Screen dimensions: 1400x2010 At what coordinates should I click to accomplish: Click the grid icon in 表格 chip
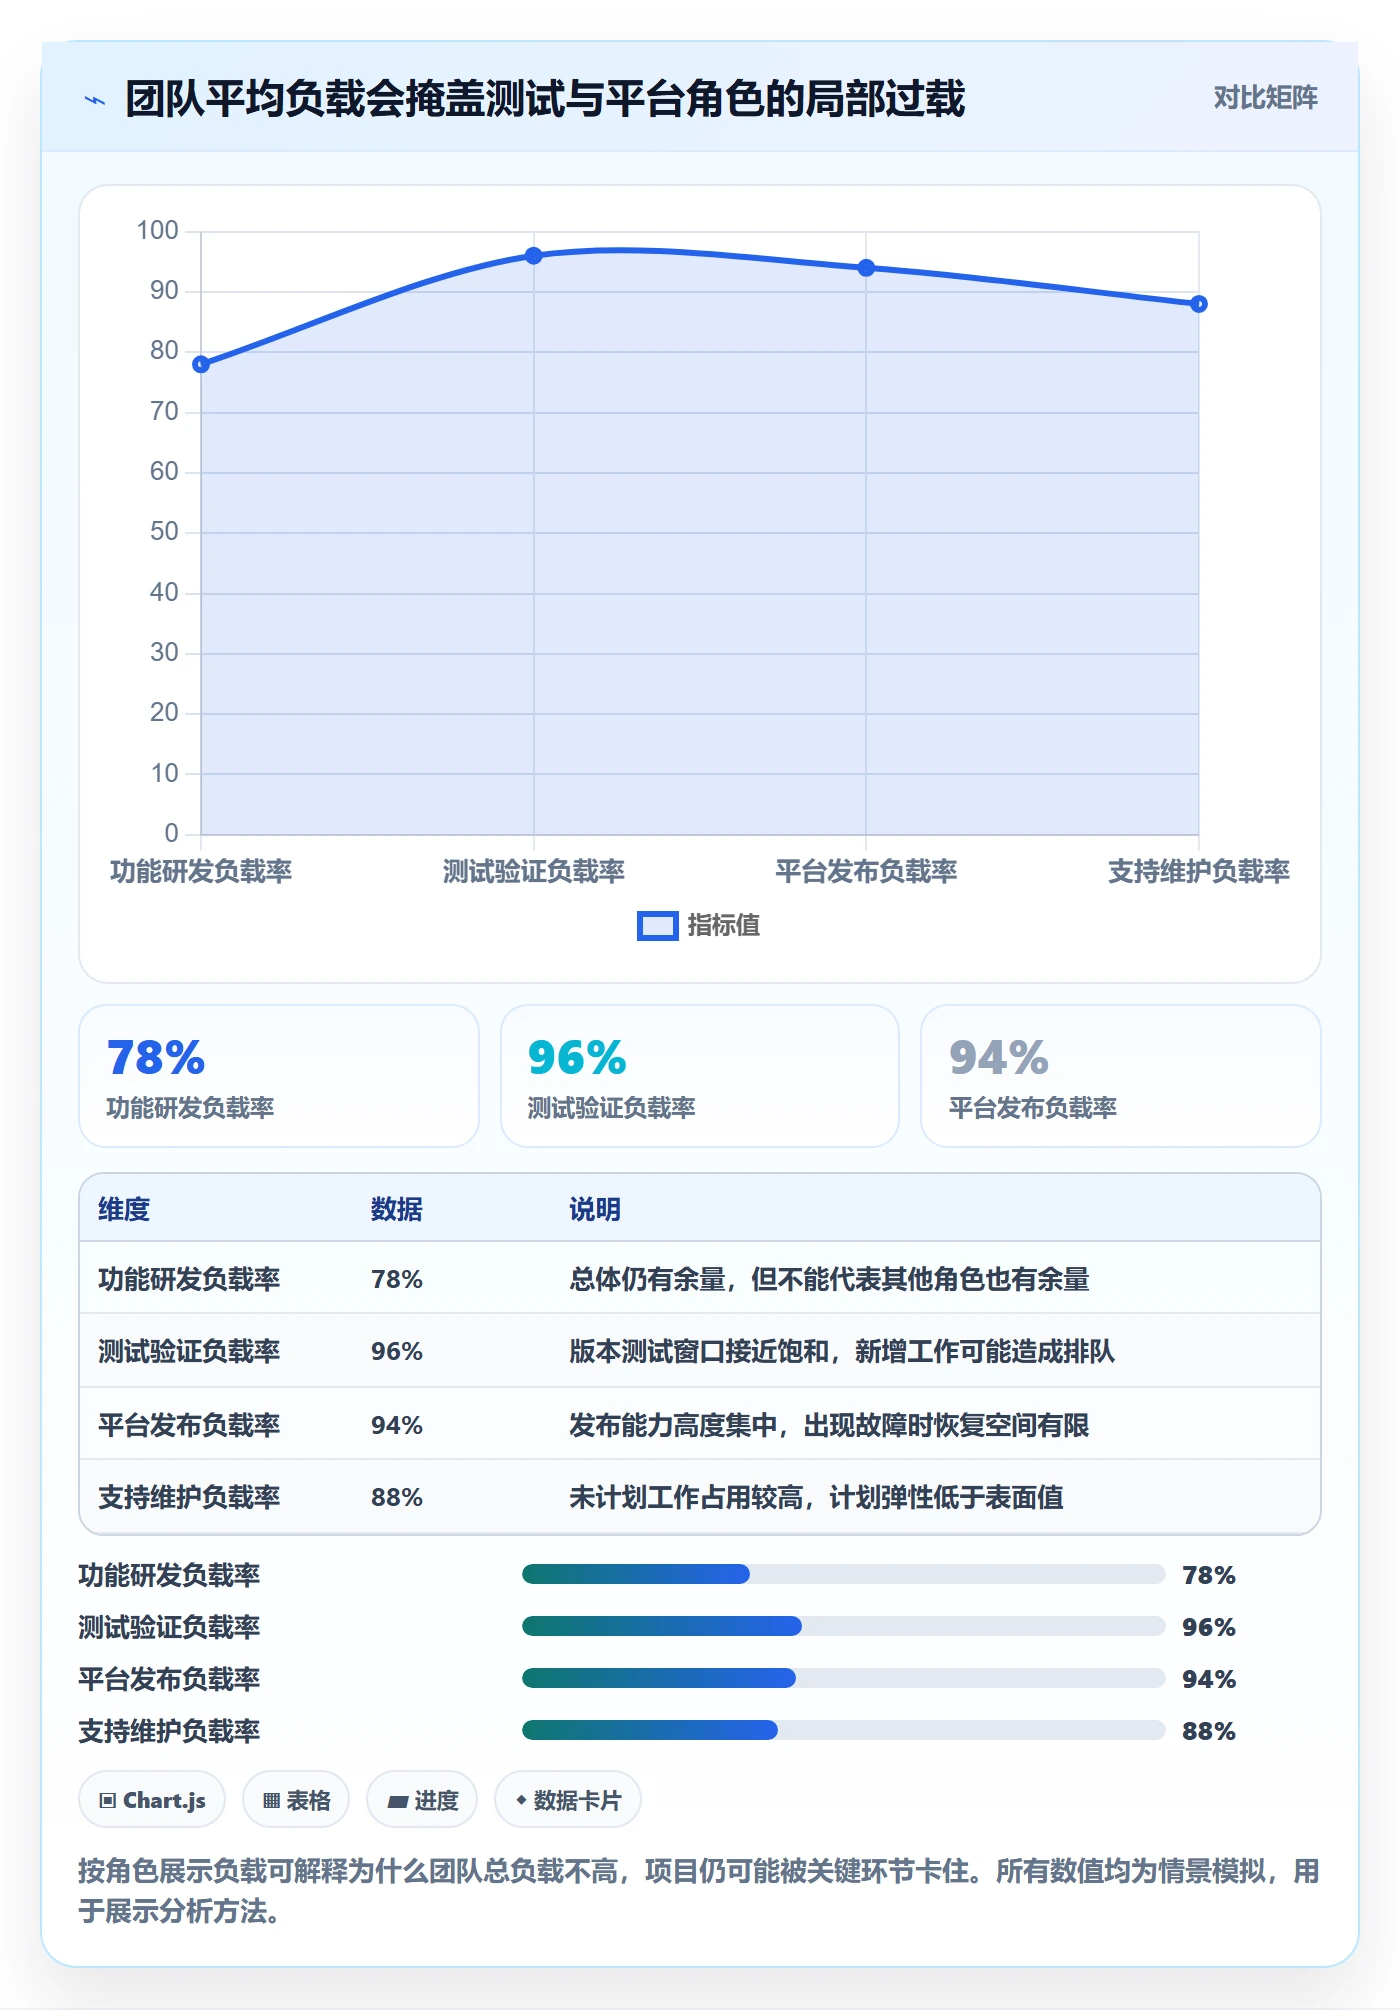(x=271, y=1801)
